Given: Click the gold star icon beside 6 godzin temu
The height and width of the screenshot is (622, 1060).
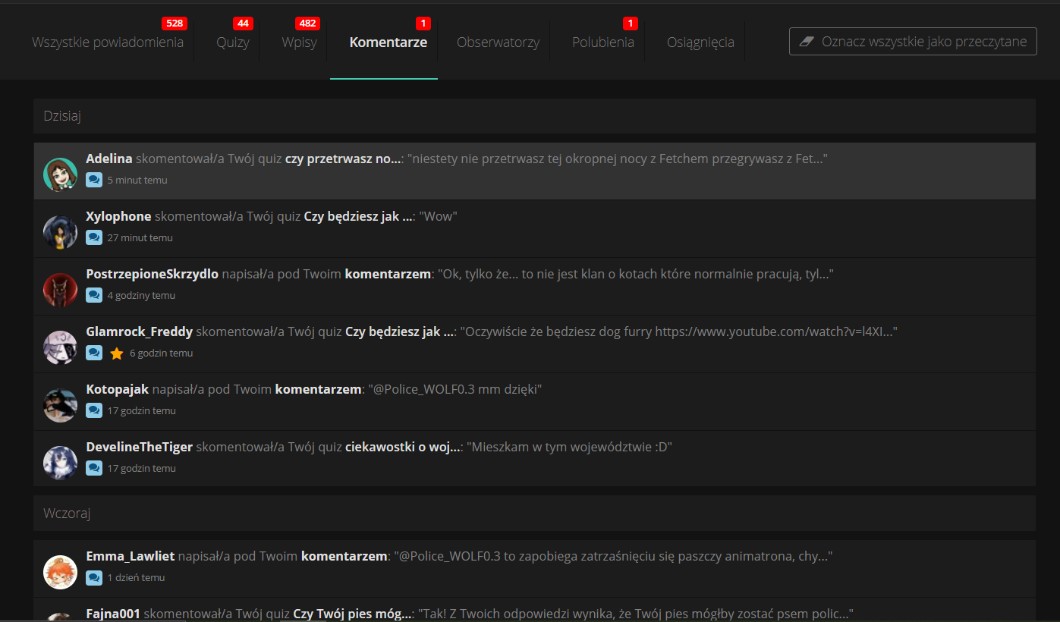Looking at the screenshot, I should click(116, 353).
